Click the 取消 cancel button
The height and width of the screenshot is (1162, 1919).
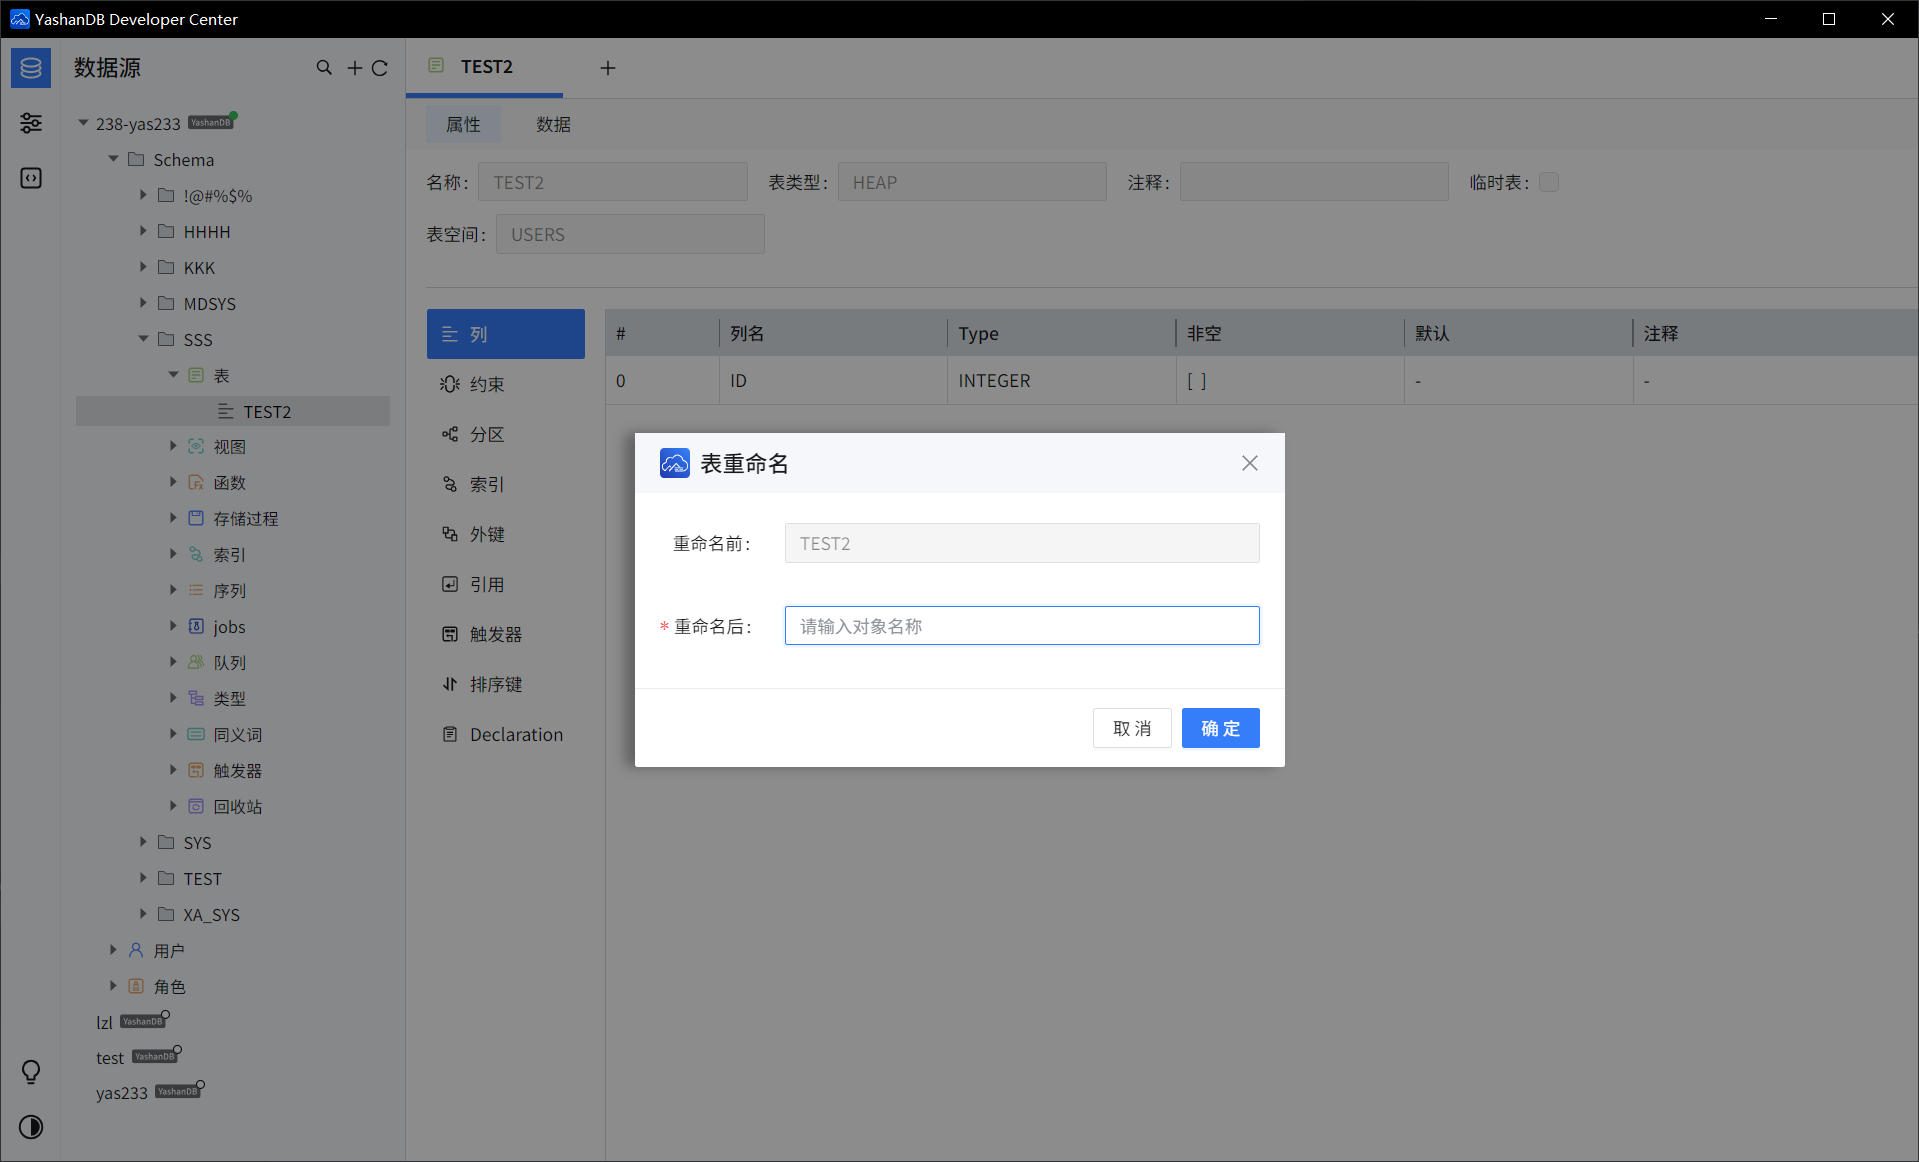coord(1132,728)
